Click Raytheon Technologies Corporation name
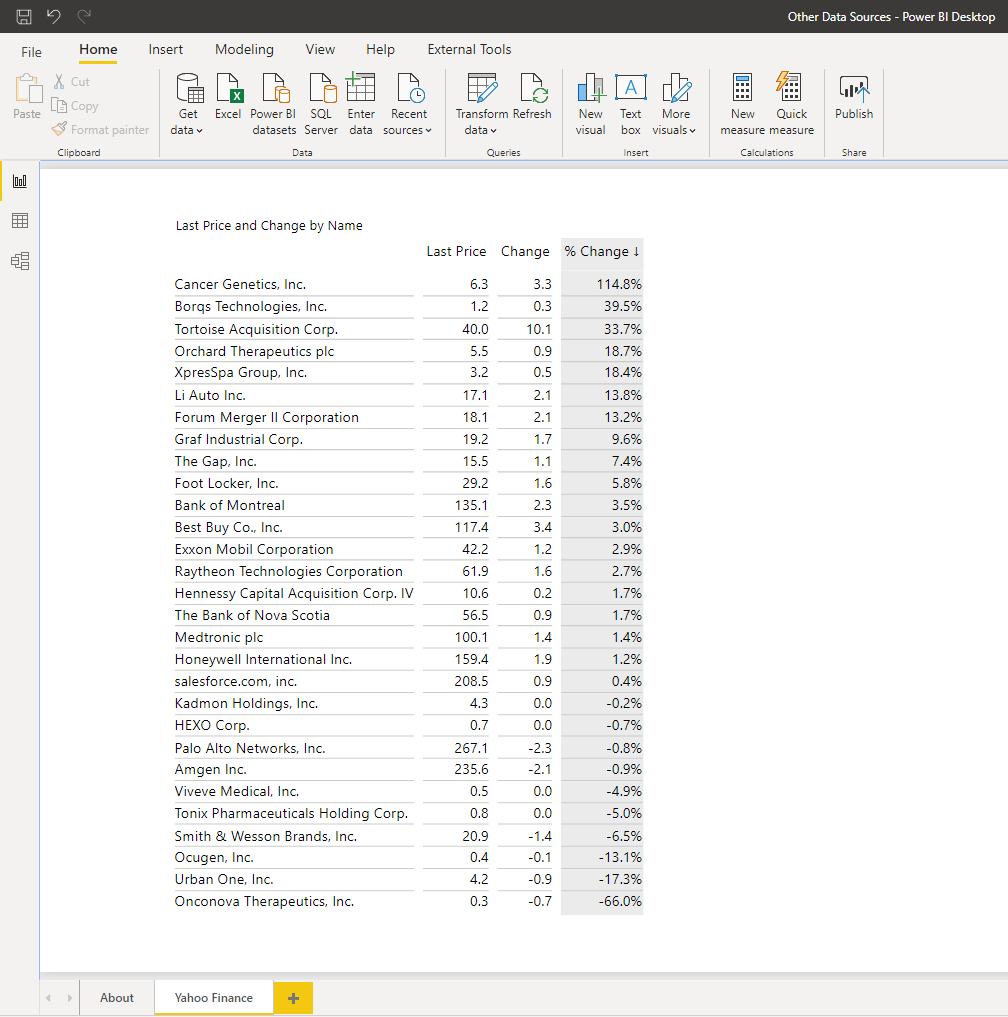The height and width of the screenshot is (1017, 1008). coord(289,571)
